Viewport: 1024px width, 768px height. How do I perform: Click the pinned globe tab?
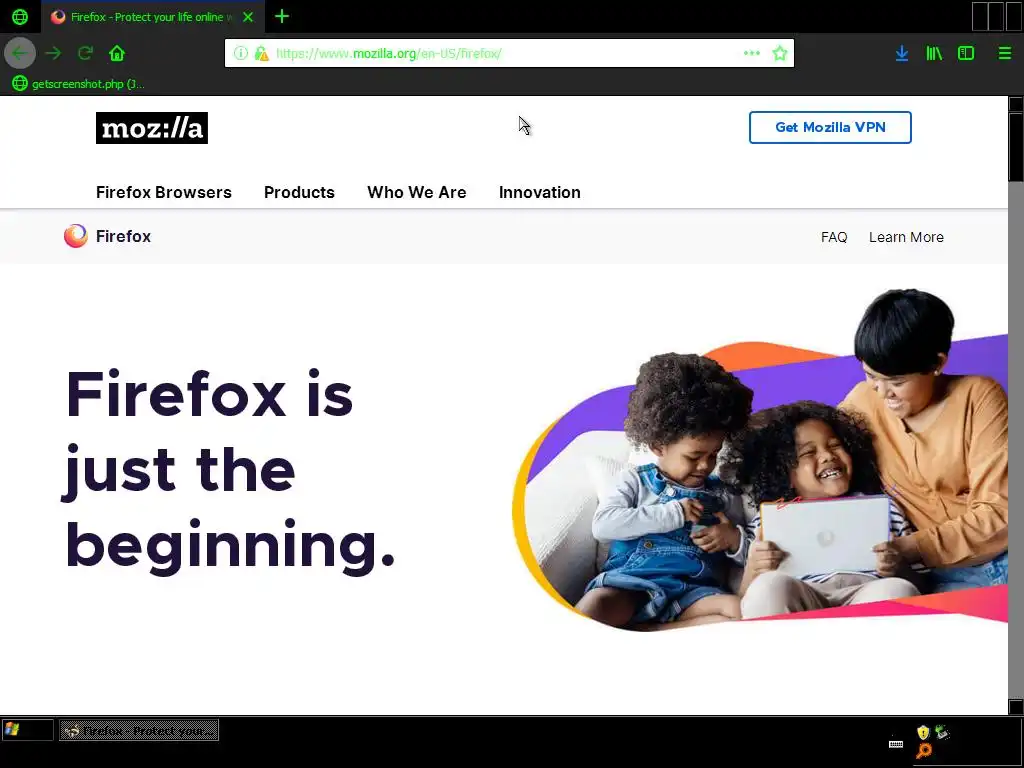20,16
